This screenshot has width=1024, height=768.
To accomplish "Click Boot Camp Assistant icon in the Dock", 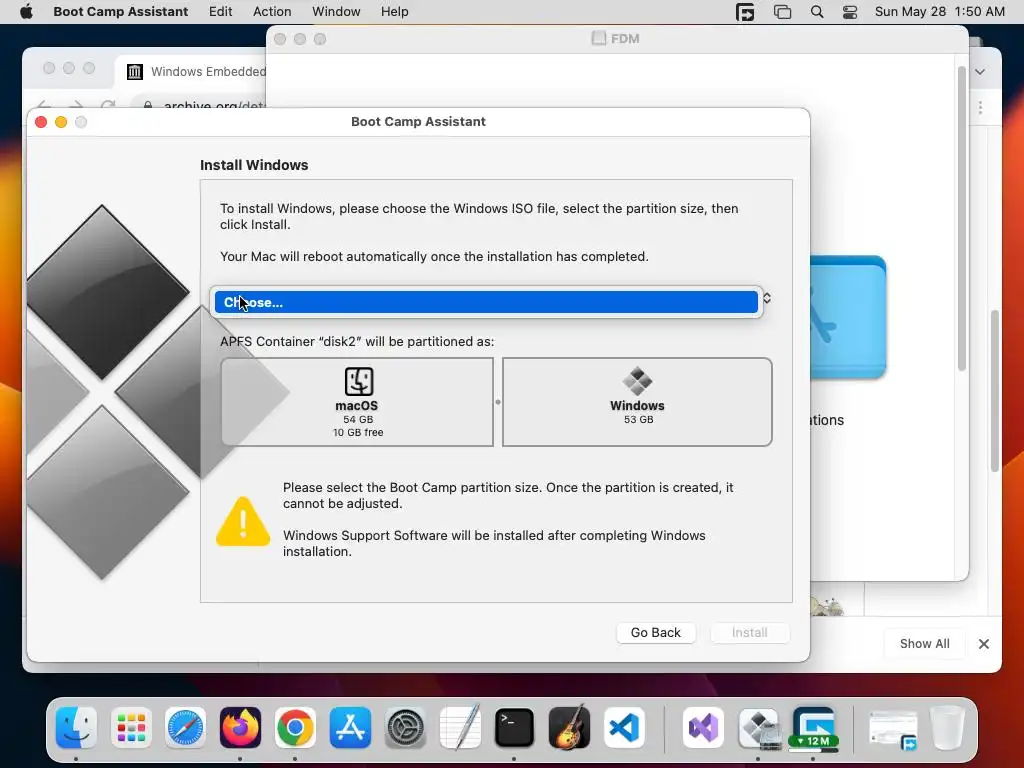I will click(758, 728).
